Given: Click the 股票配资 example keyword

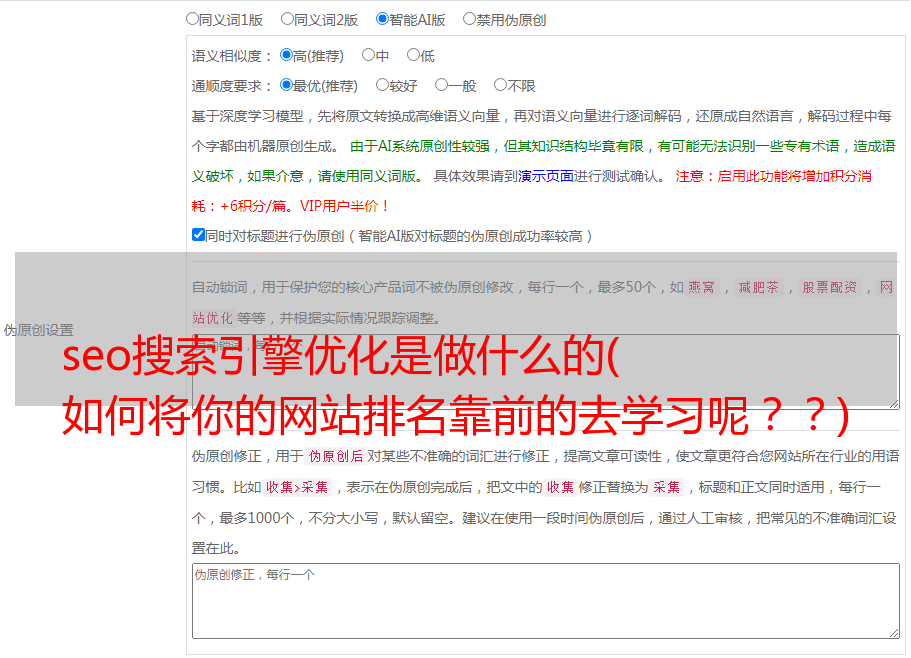Looking at the screenshot, I should tap(829, 287).
